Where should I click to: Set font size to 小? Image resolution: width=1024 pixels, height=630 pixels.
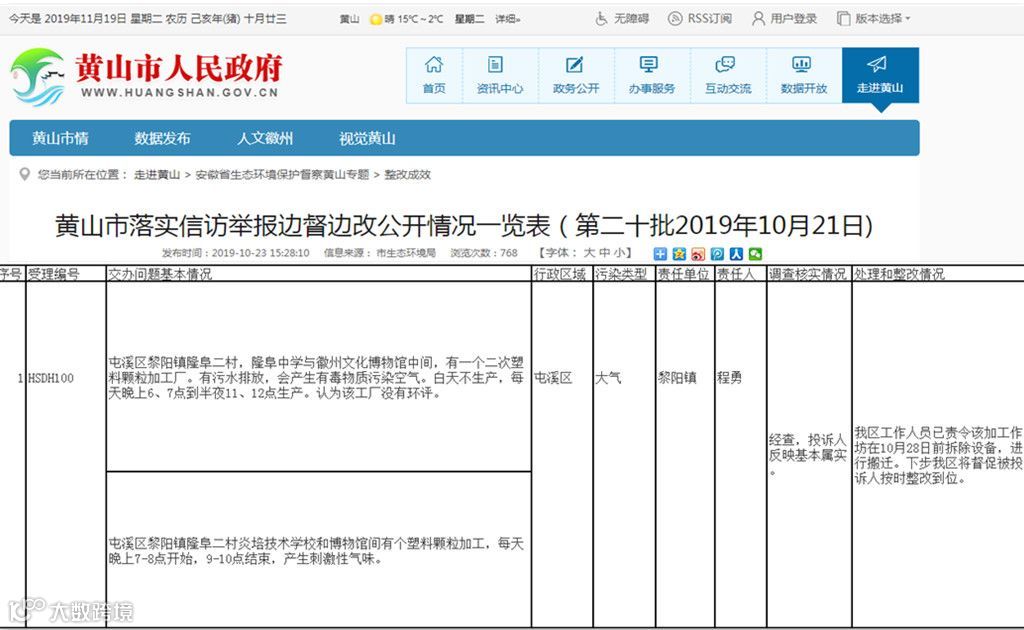tap(619, 253)
